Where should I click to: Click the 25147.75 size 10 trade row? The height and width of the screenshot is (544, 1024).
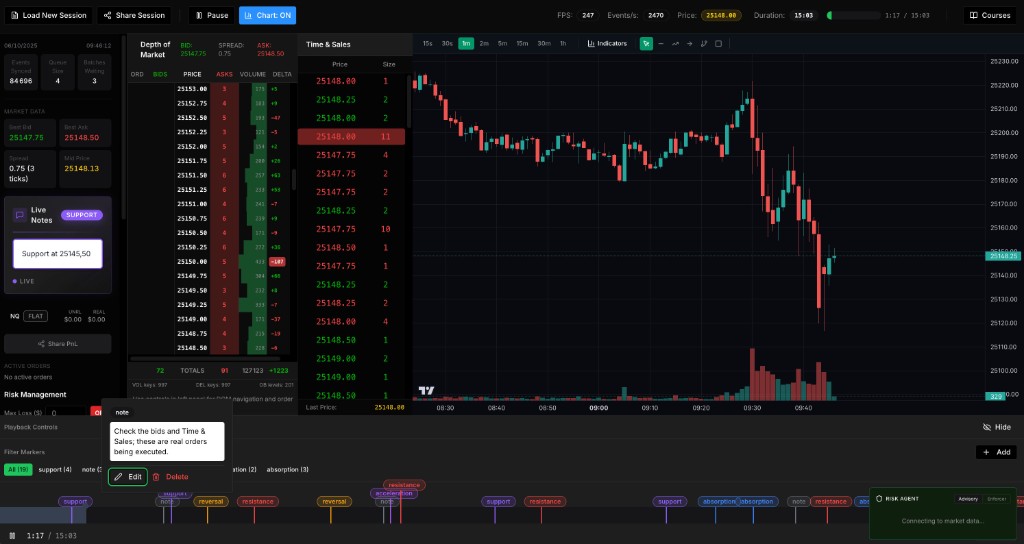point(351,229)
